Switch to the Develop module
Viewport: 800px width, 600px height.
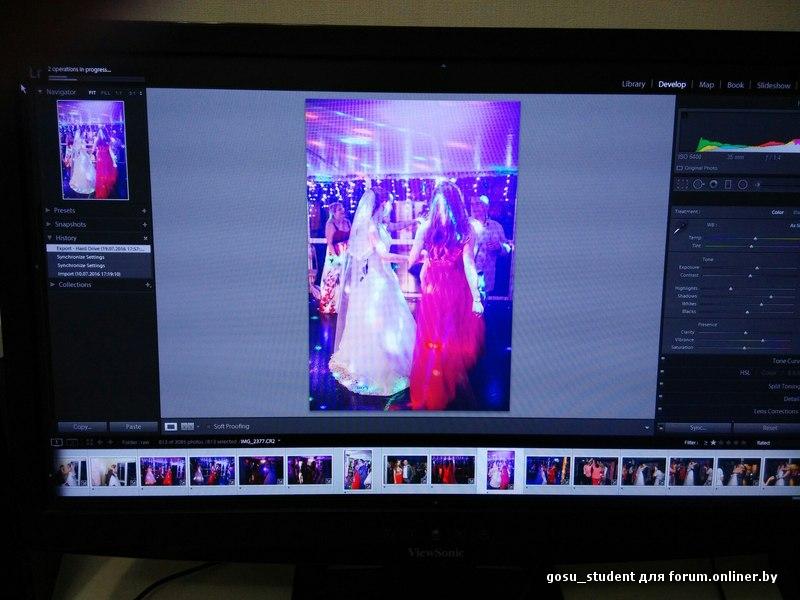pos(672,84)
